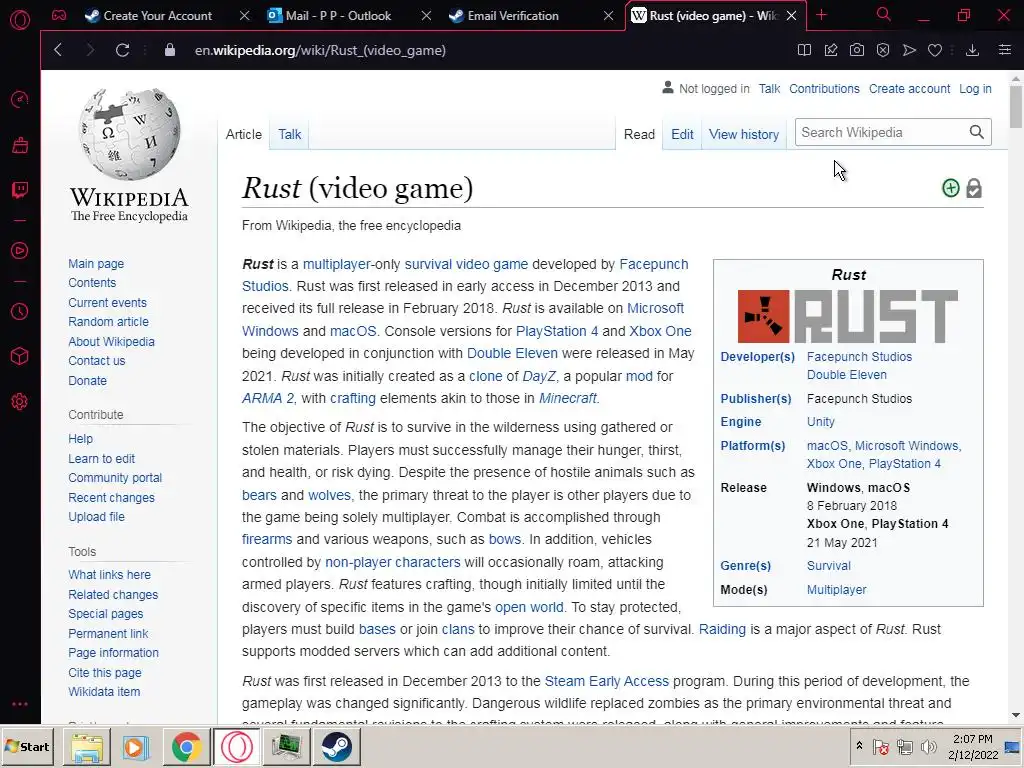This screenshot has height=768, width=1024.
Task: Select the Wikipedia Talk tab
Action: point(289,134)
